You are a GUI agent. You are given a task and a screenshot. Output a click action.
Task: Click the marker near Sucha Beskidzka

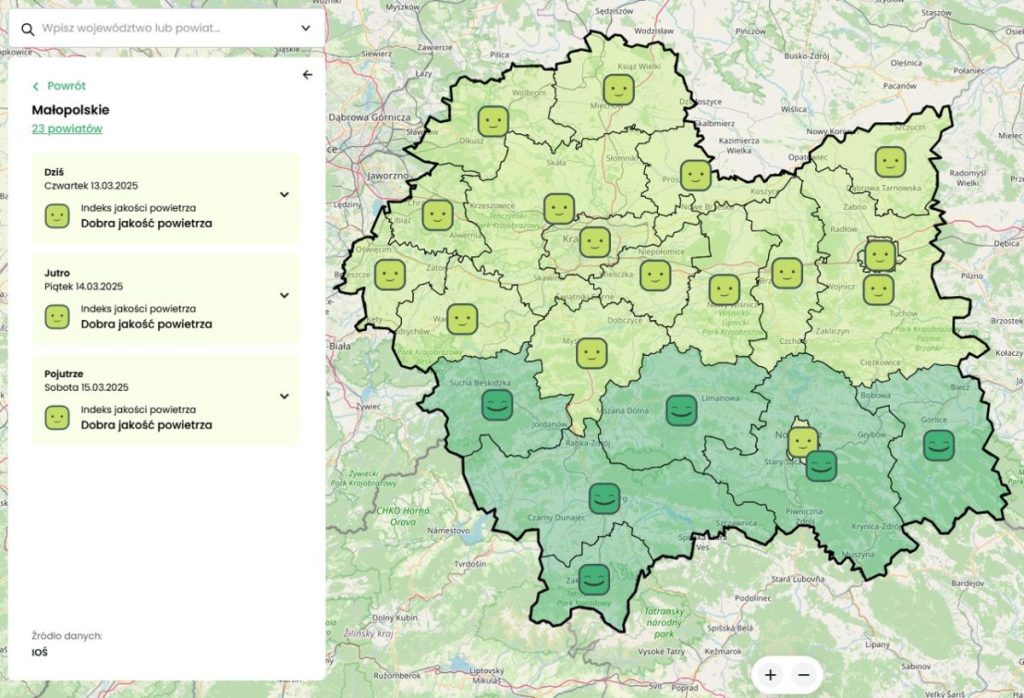497,405
